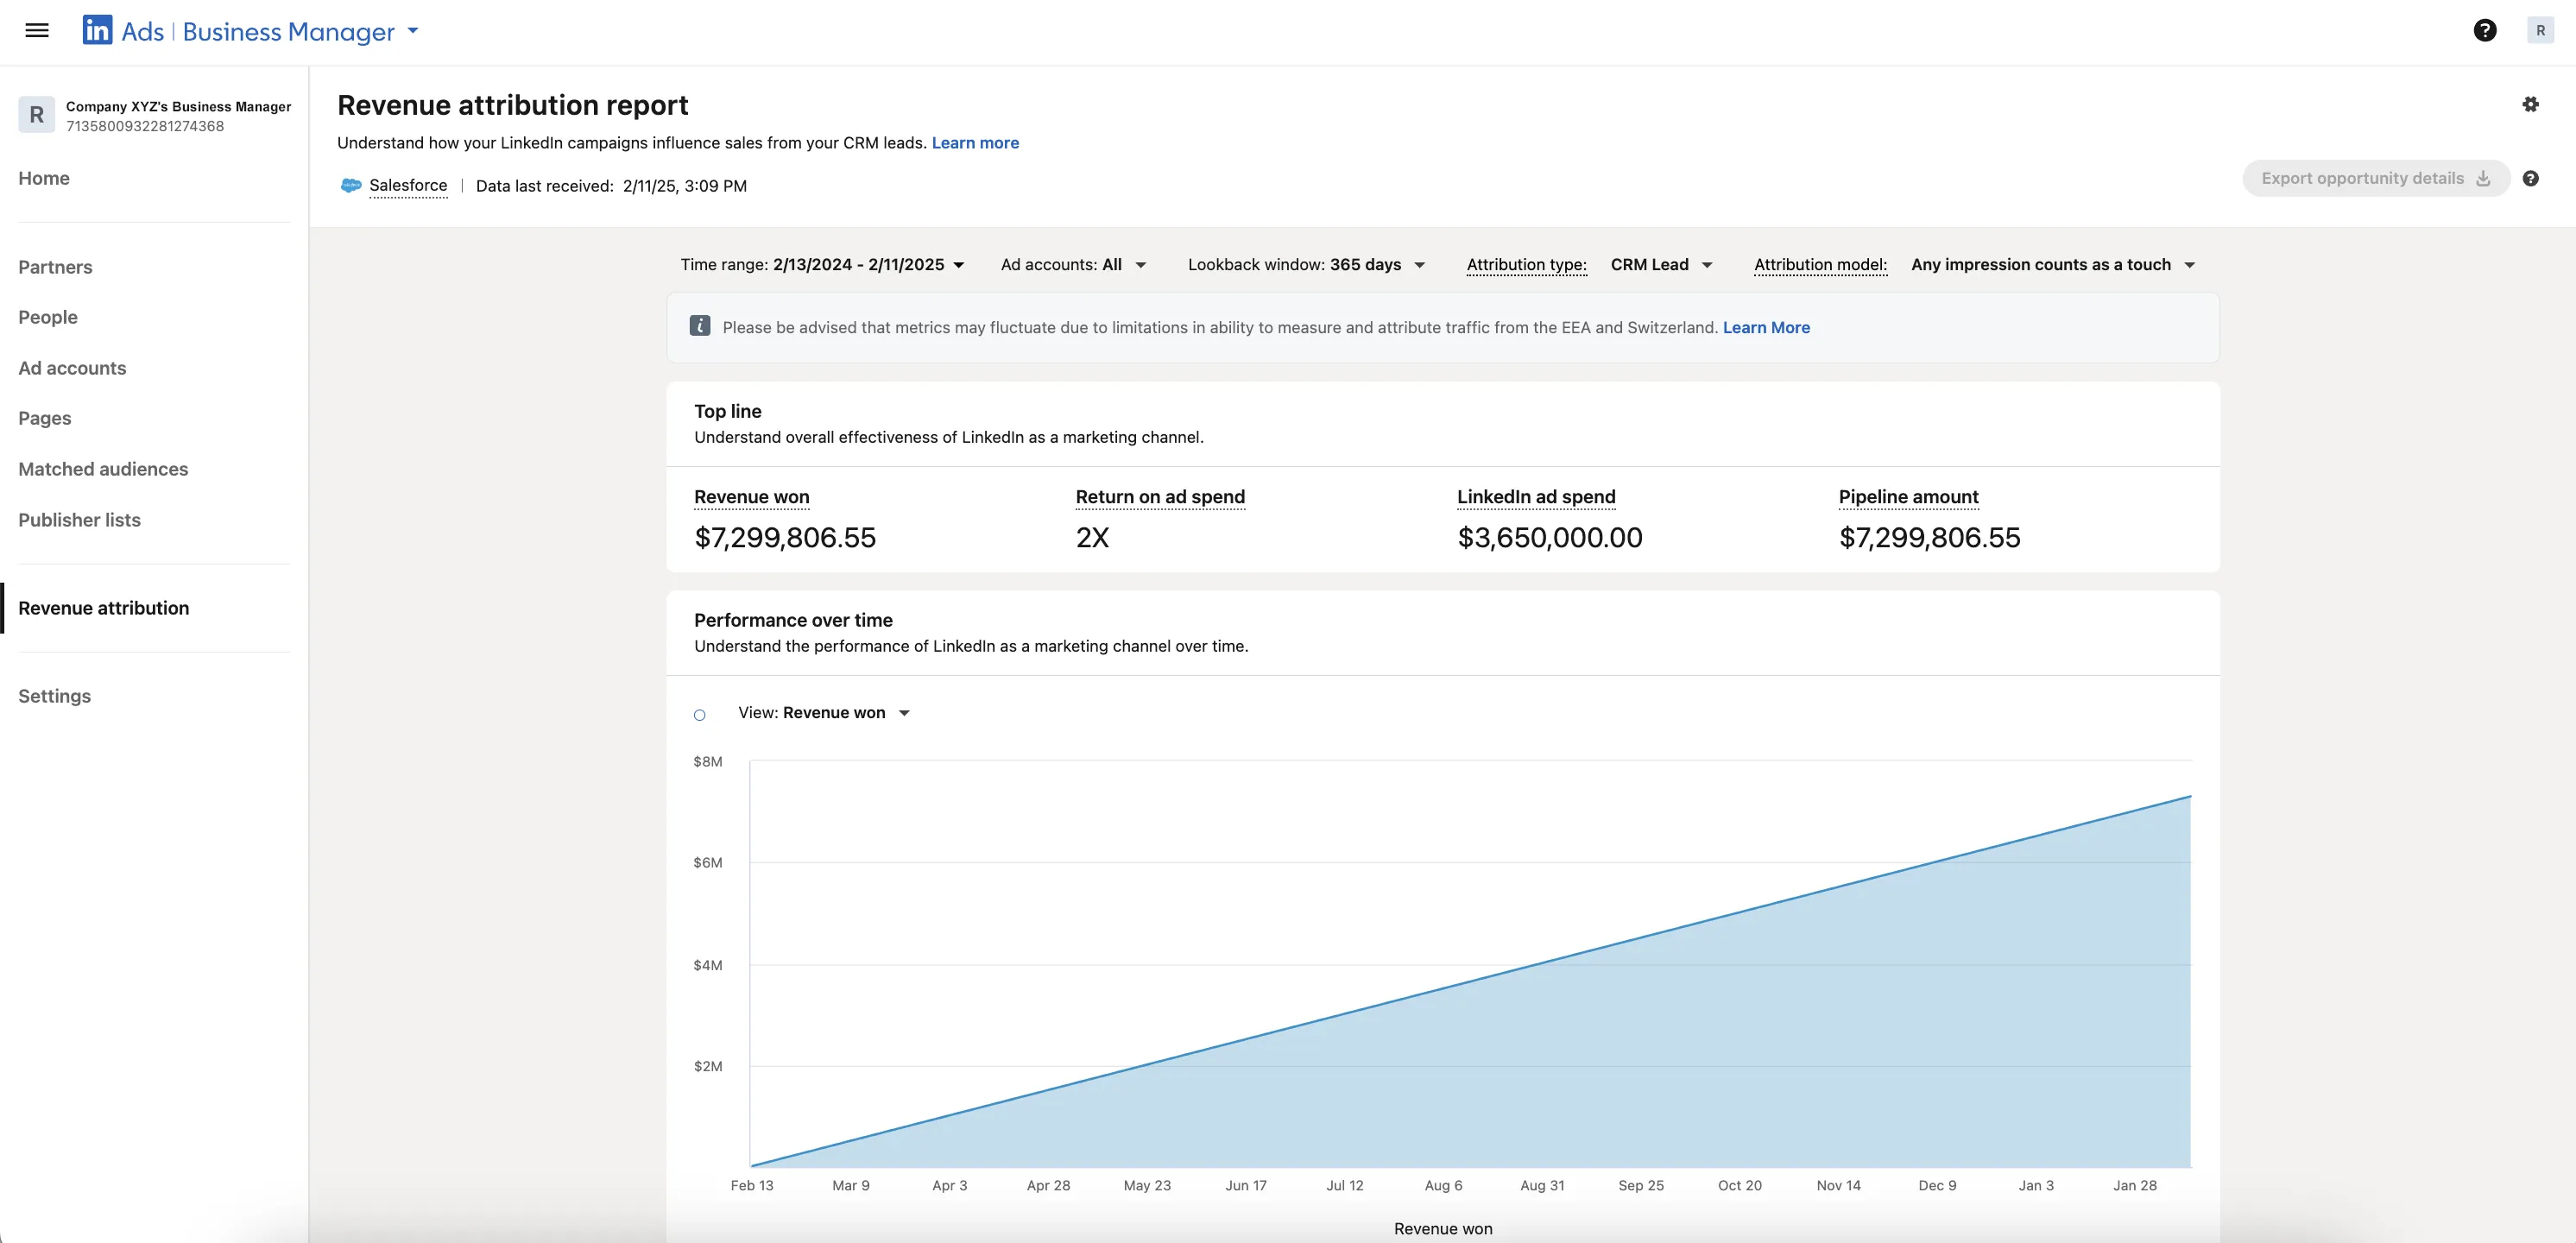Click help icon beside Export opportunity details
The width and height of the screenshot is (2576, 1243).
point(2530,179)
